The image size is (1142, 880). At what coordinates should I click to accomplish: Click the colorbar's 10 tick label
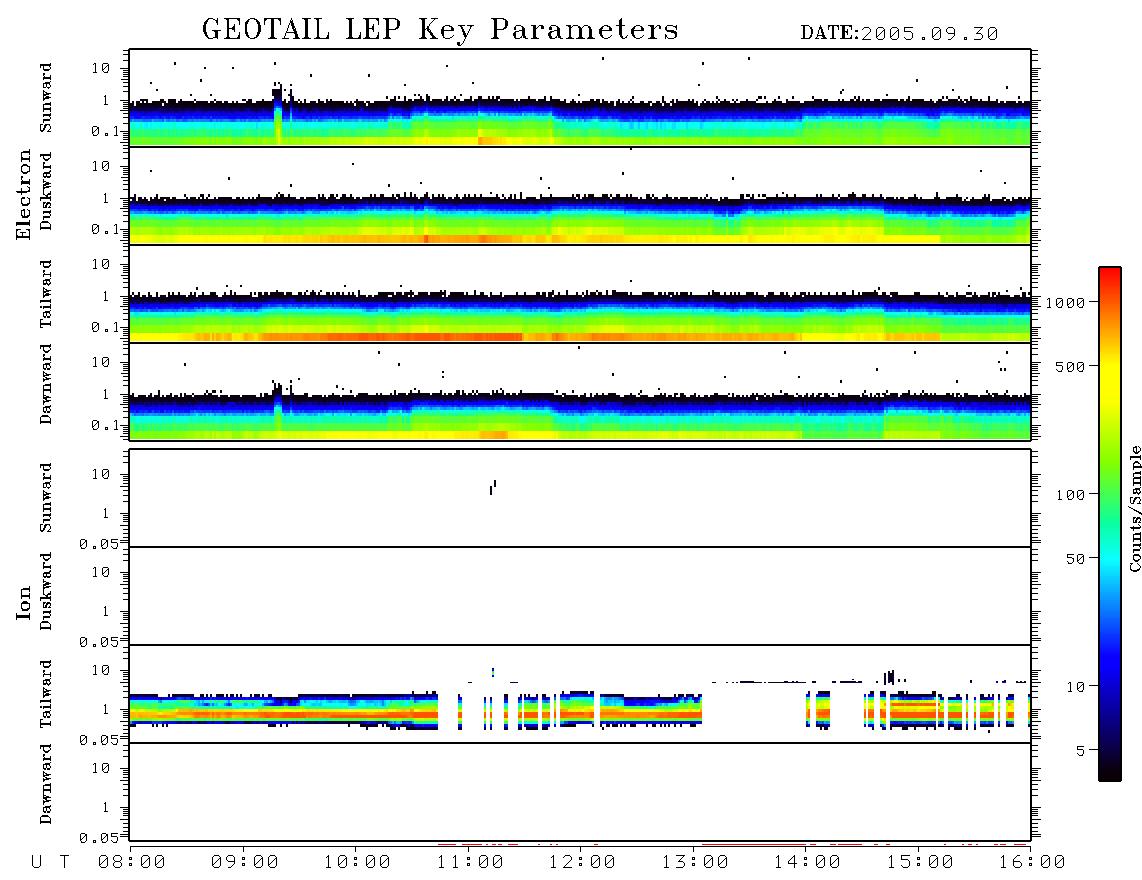1075,687
